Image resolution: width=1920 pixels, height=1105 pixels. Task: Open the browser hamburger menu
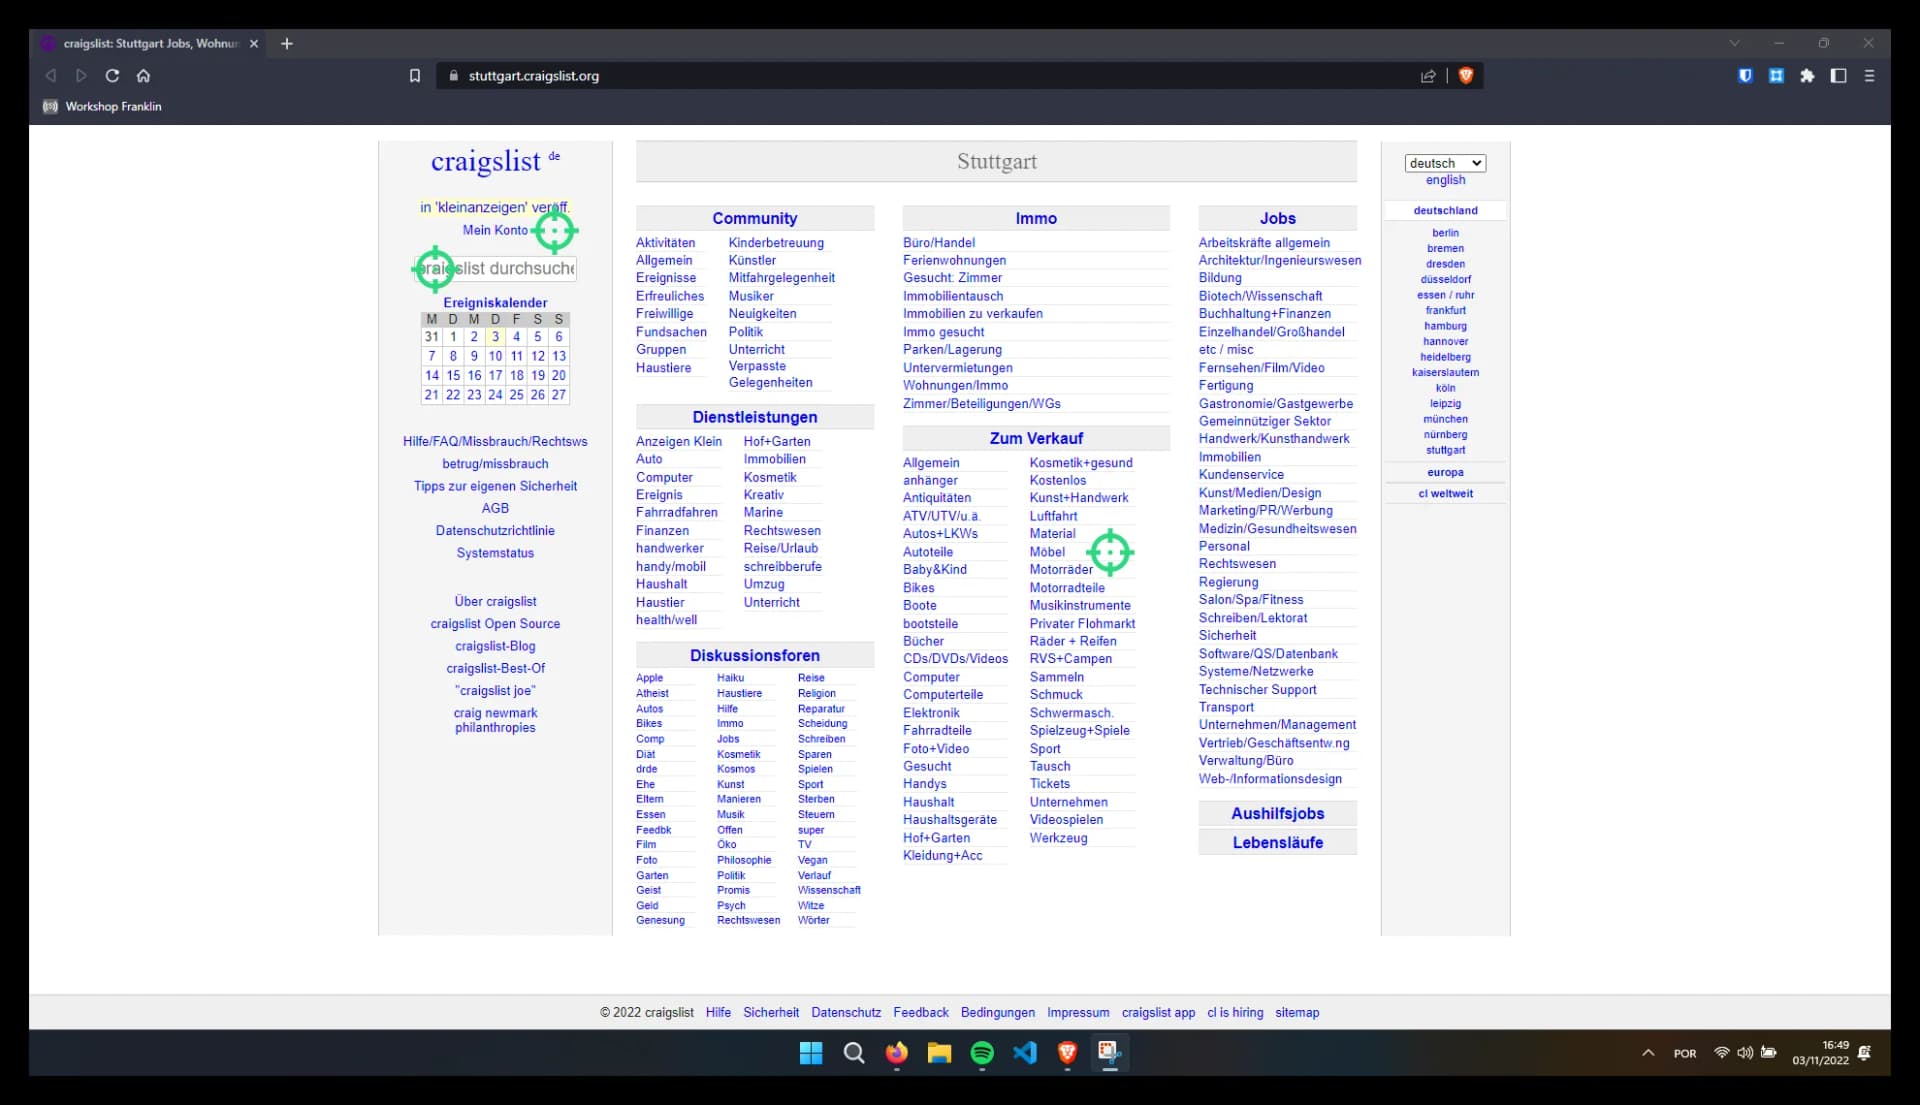pyautogui.click(x=1870, y=76)
